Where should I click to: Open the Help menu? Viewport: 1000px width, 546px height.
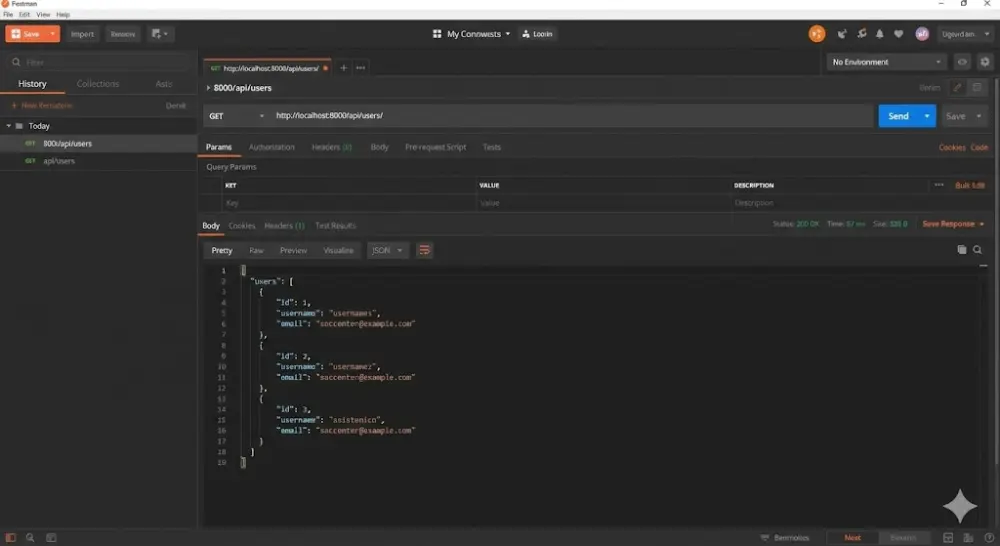pos(63,14)
